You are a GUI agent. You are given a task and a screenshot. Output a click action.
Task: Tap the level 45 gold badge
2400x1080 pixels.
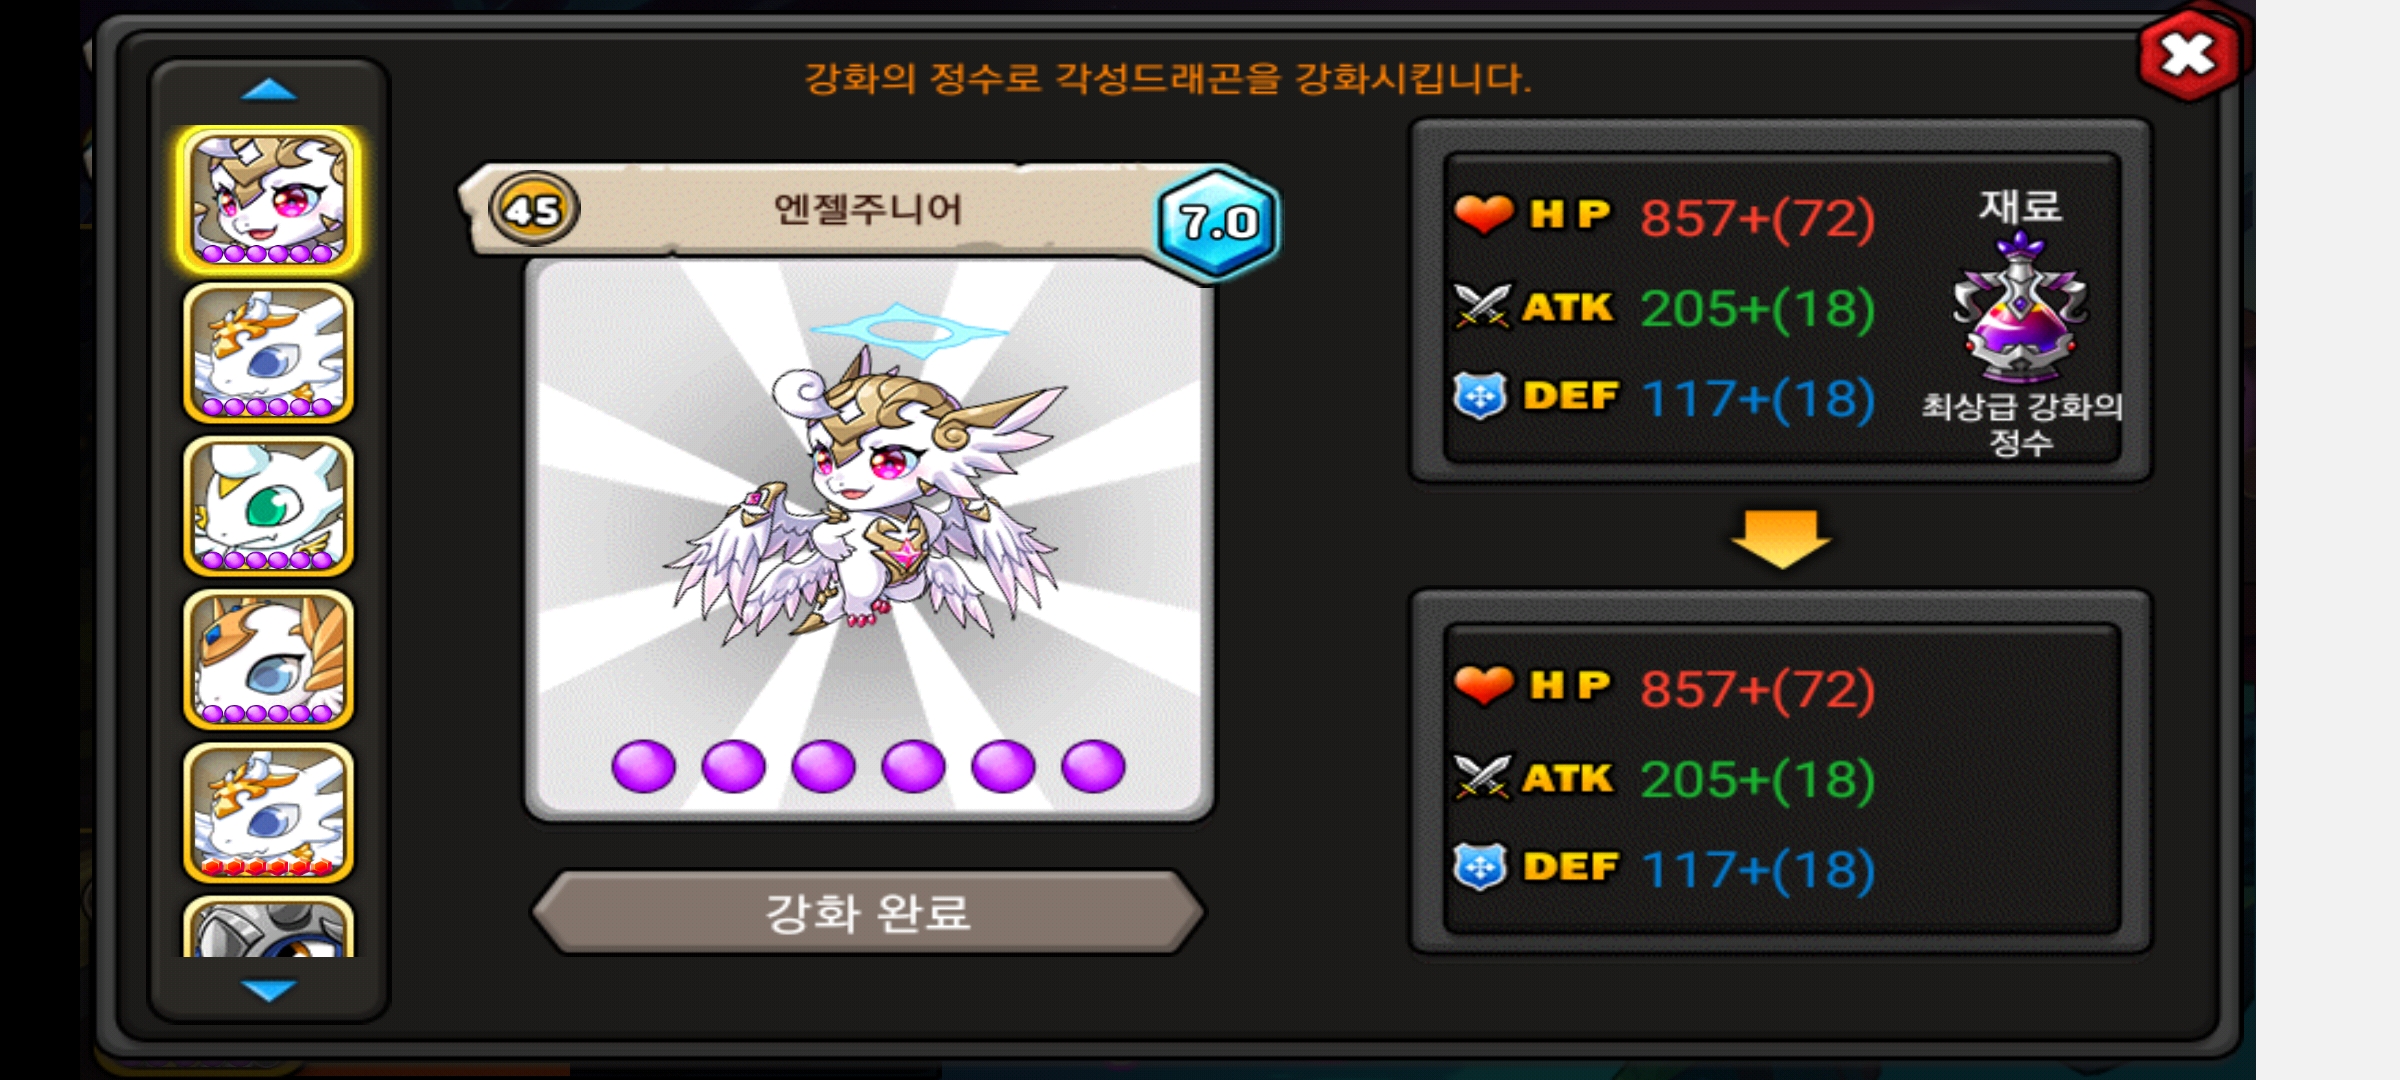pos(533,210)
